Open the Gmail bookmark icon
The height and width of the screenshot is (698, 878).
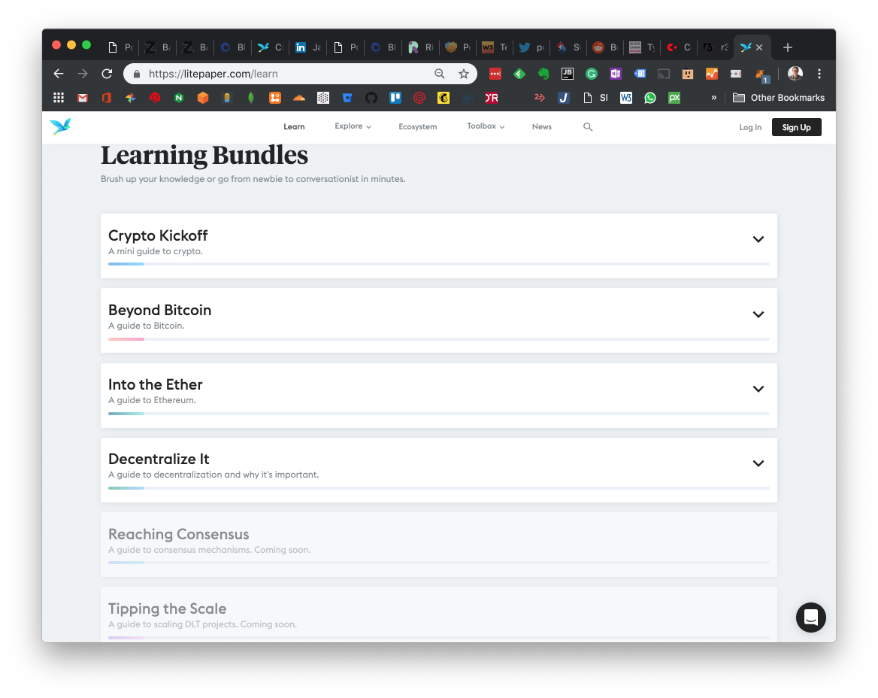click(82, 98)
